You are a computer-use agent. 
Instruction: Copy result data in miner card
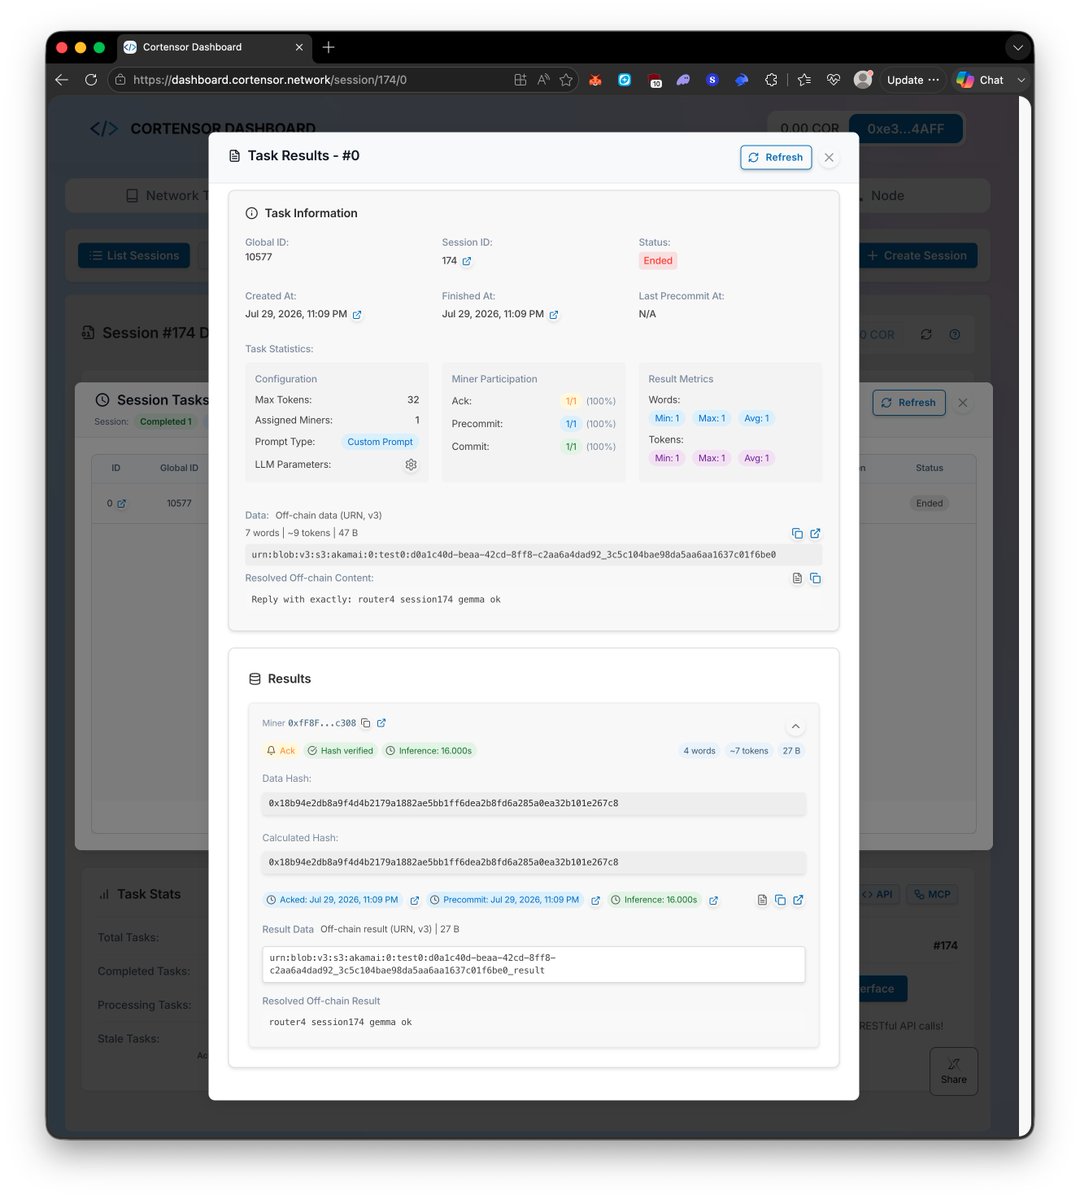(780, 900)
